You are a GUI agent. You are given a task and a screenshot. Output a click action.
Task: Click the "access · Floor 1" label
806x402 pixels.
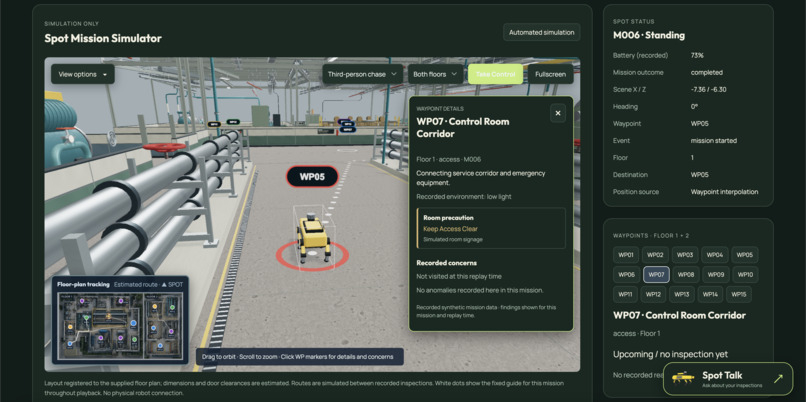click(636, 334)
